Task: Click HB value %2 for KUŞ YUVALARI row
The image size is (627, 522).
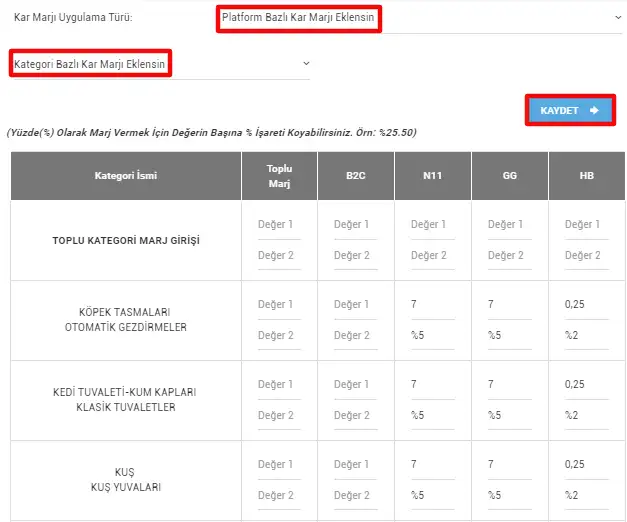Action: 587,496
